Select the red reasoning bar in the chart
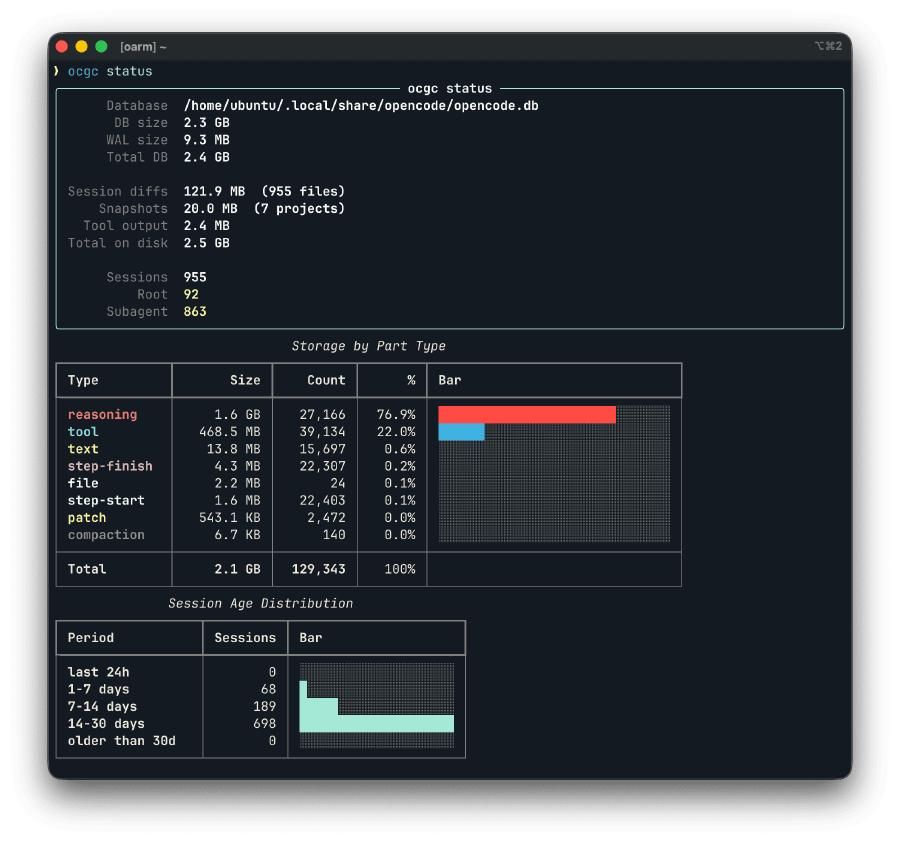900x843 pixels. 525,413
